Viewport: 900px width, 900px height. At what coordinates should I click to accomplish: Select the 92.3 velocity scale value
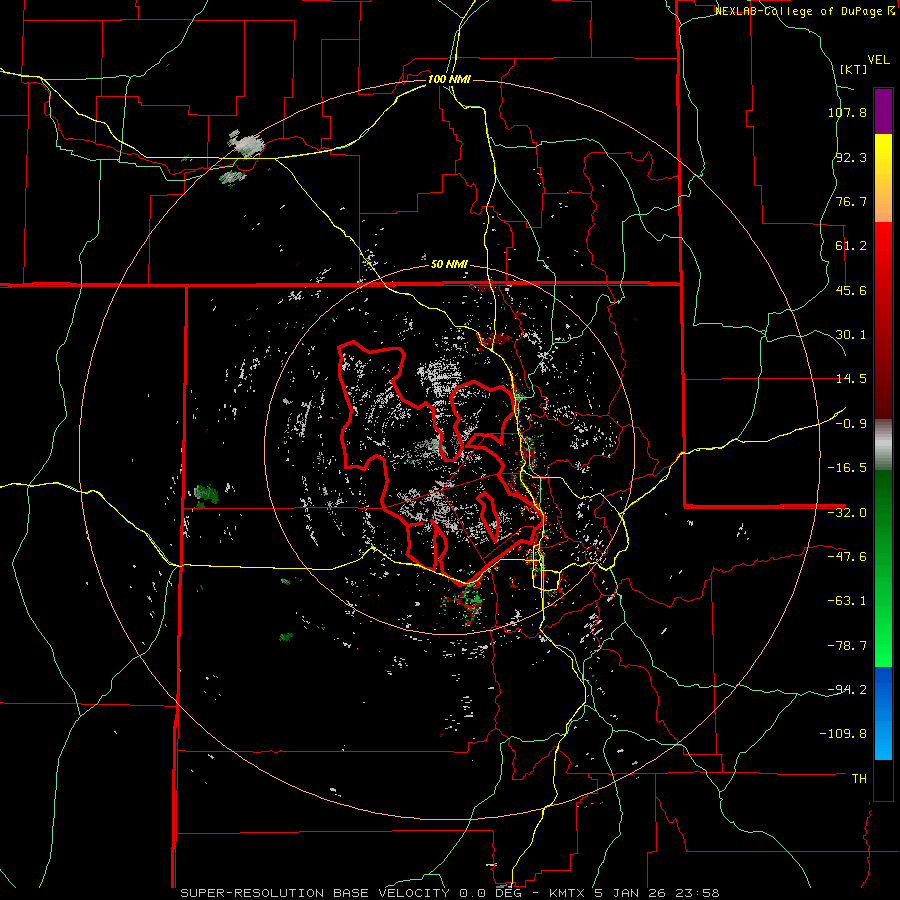tap(851, 157)
